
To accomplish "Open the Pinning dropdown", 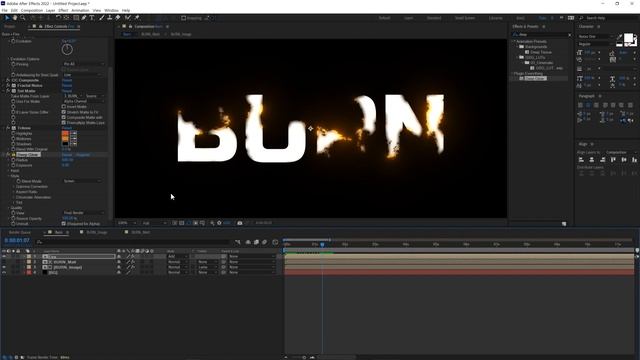I will [83, 64].
